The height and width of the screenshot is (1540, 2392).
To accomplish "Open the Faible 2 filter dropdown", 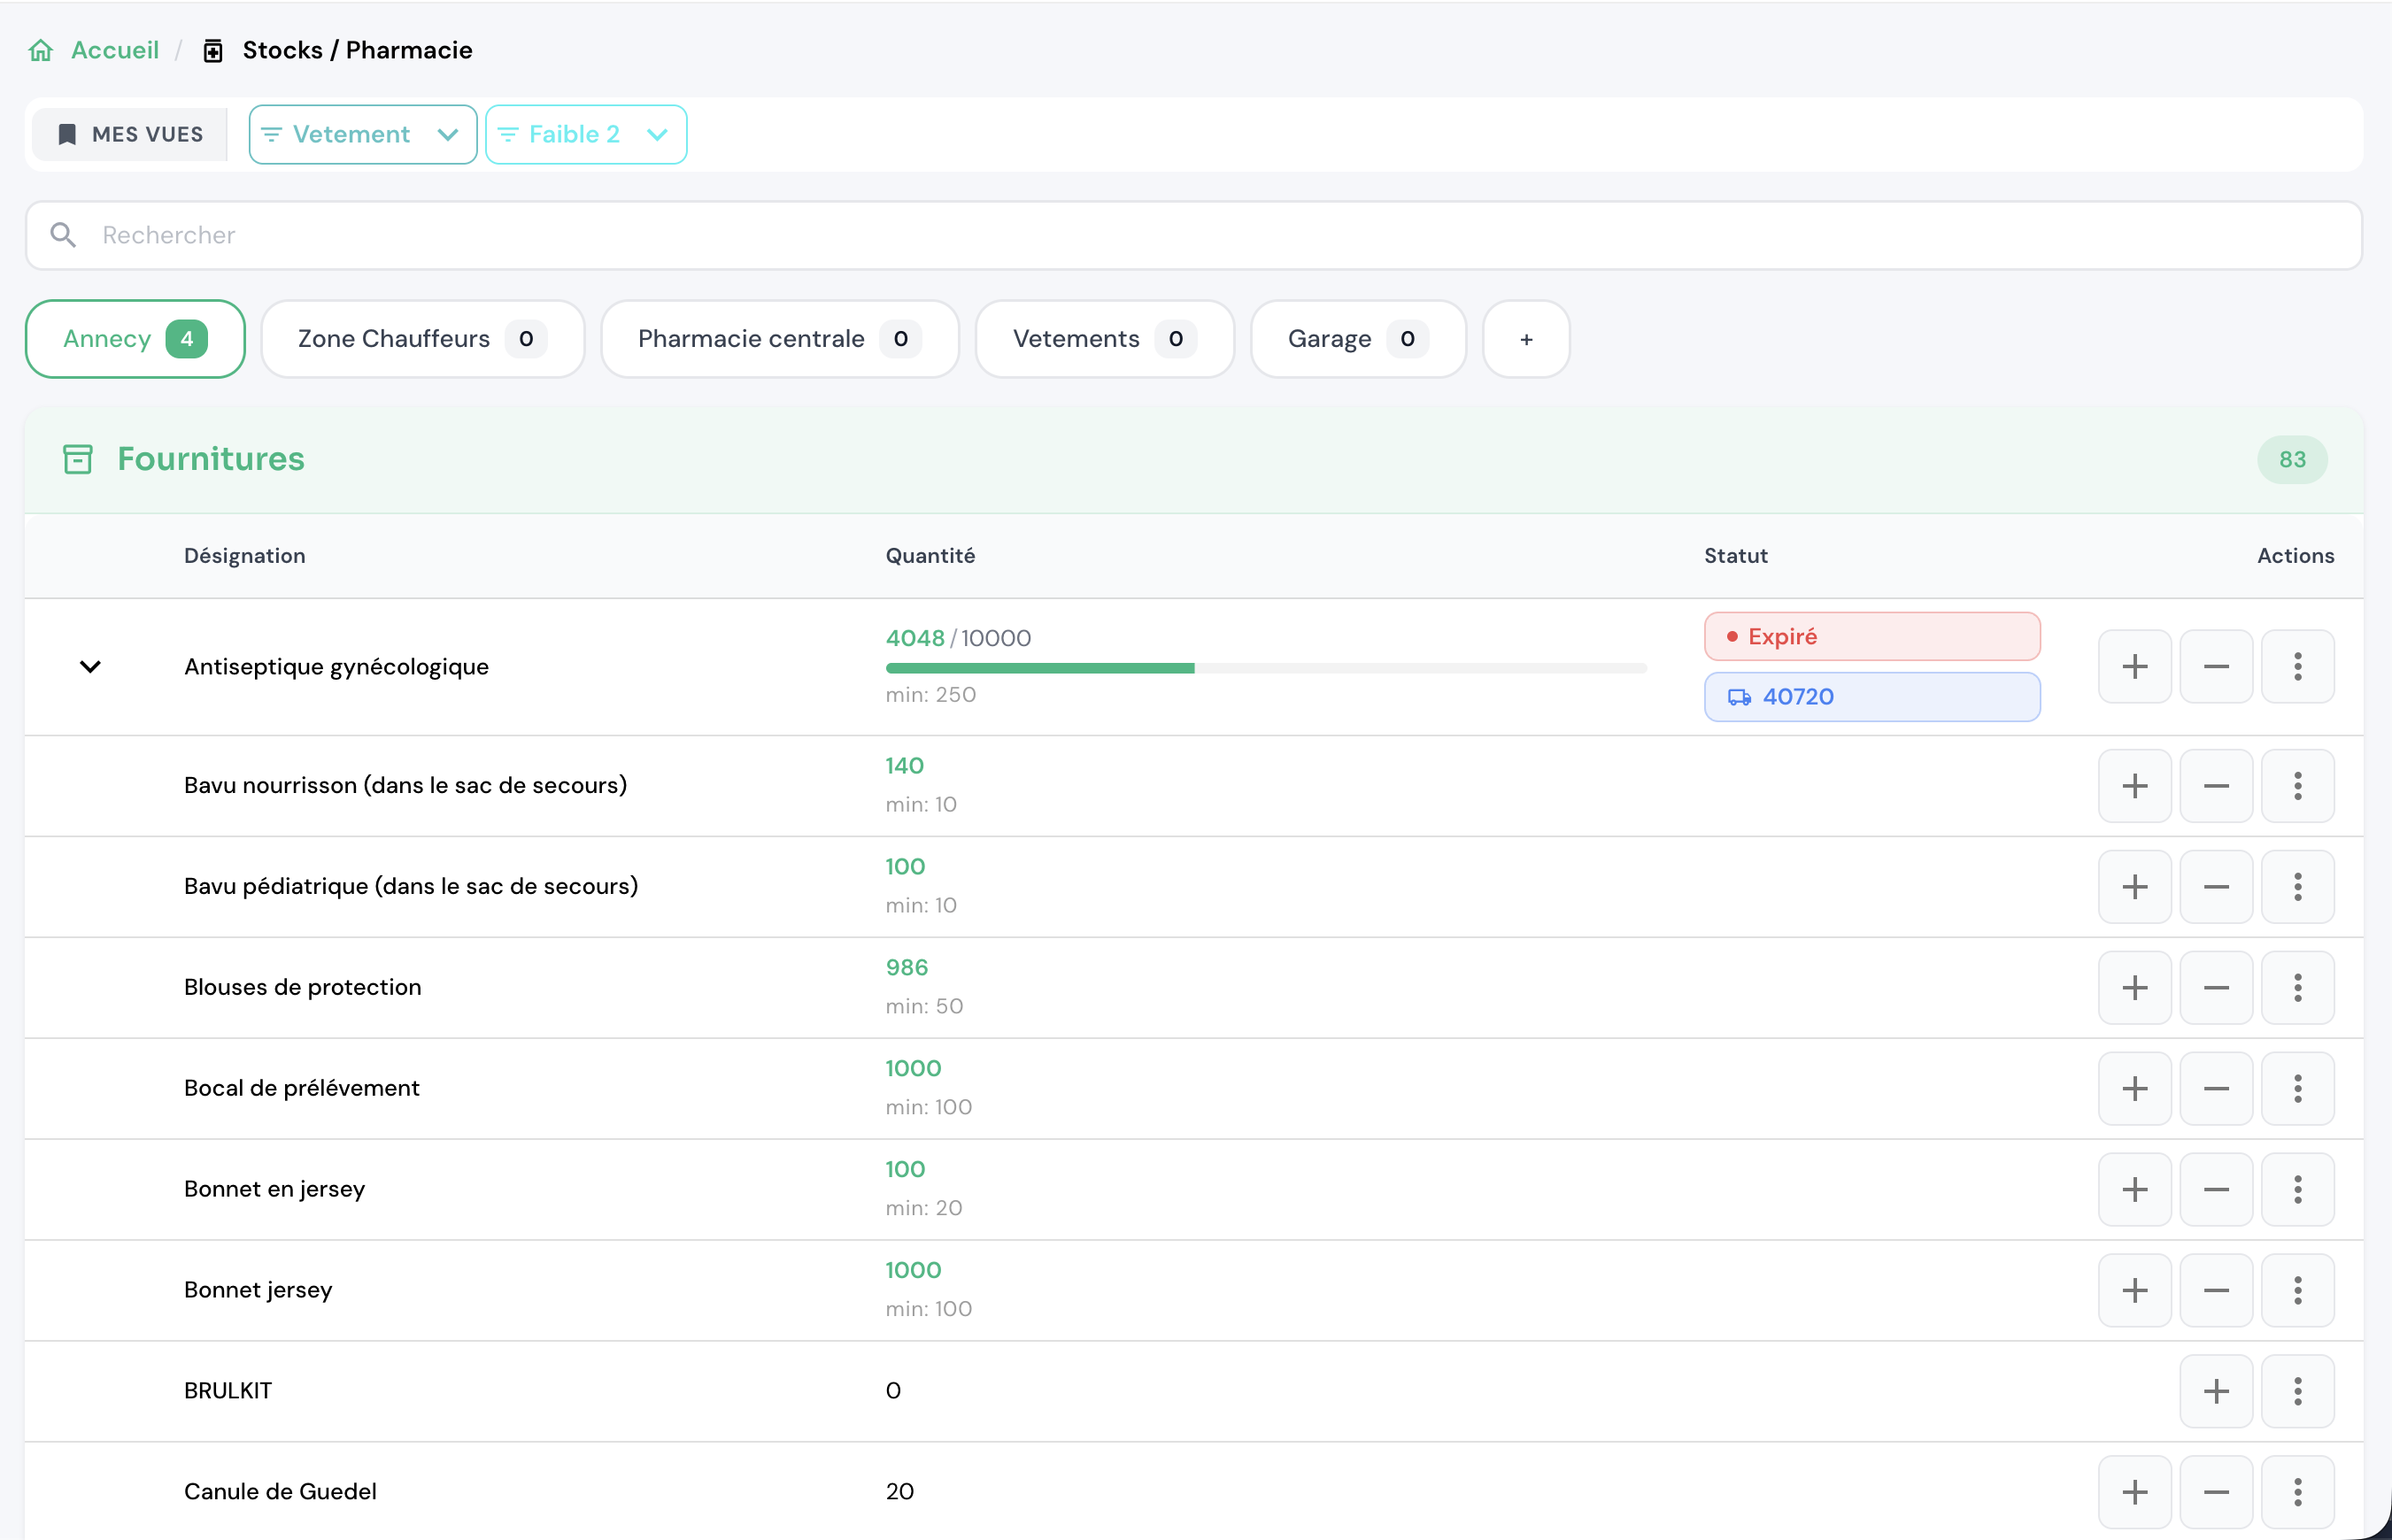I will point(585,135).
